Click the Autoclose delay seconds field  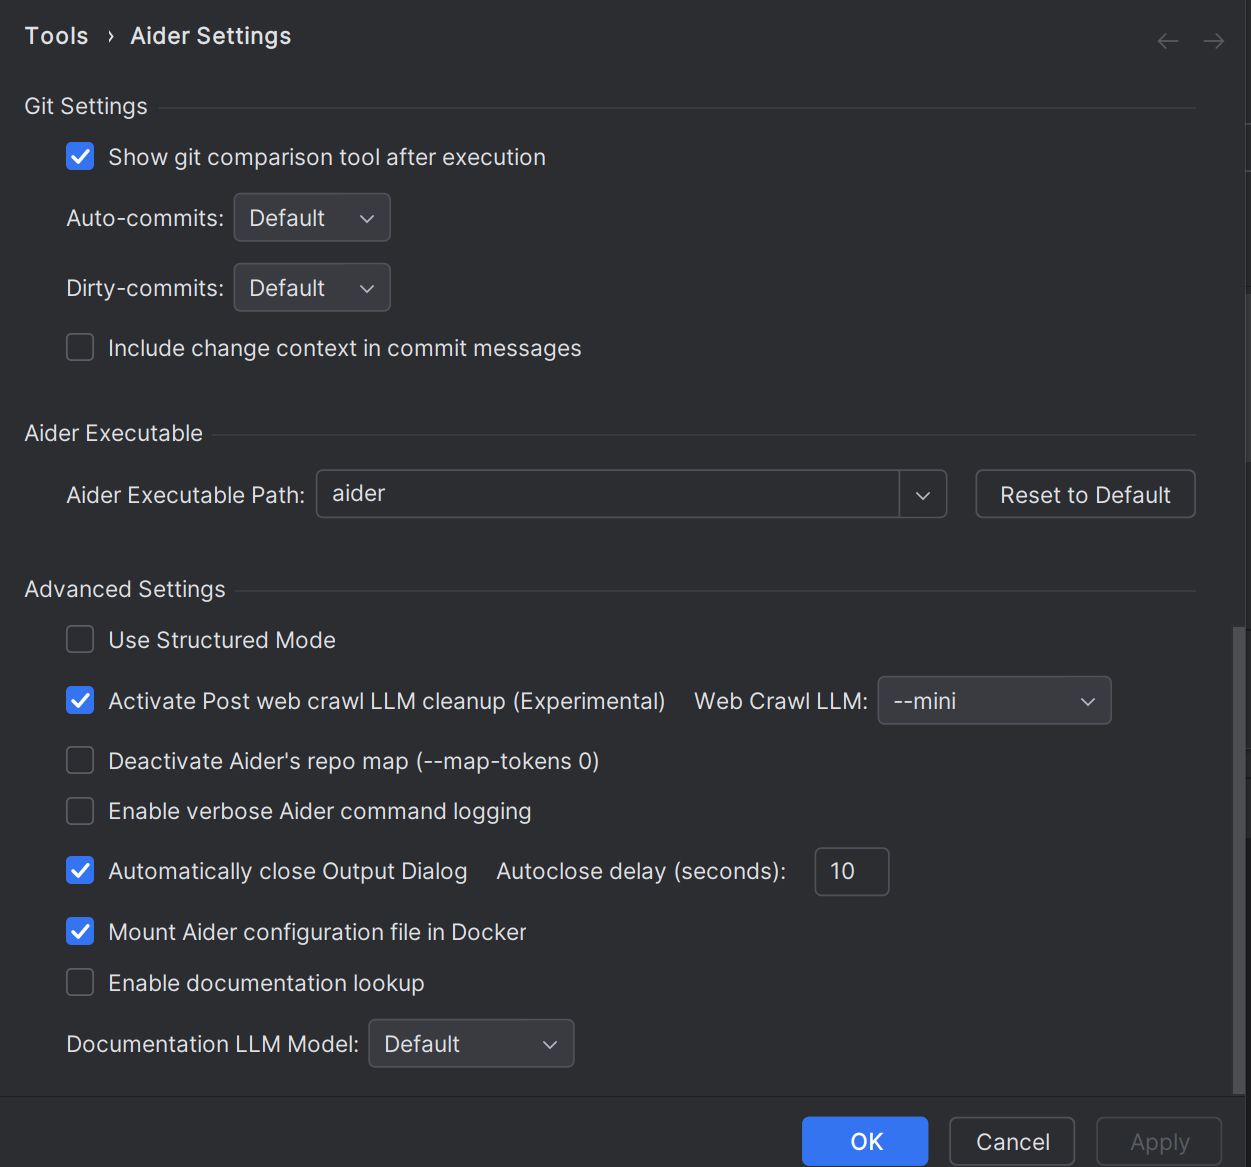click(x=852, y=871)
